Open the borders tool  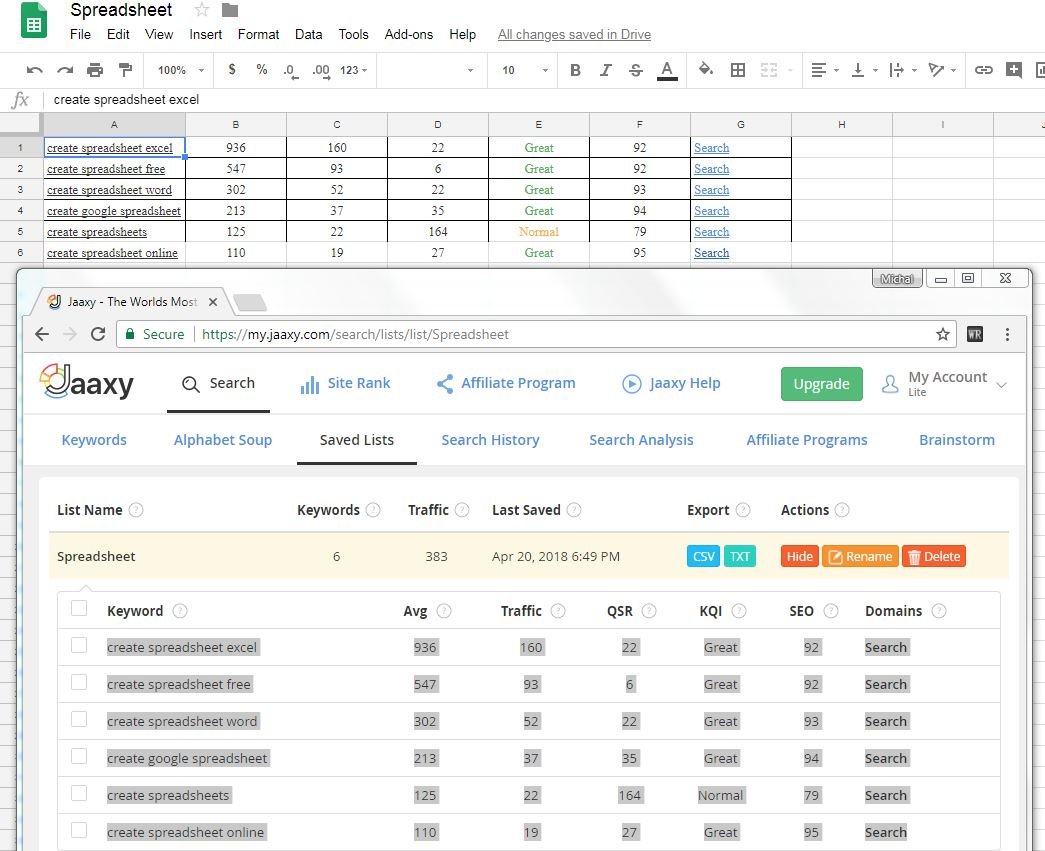coord(738,70)
